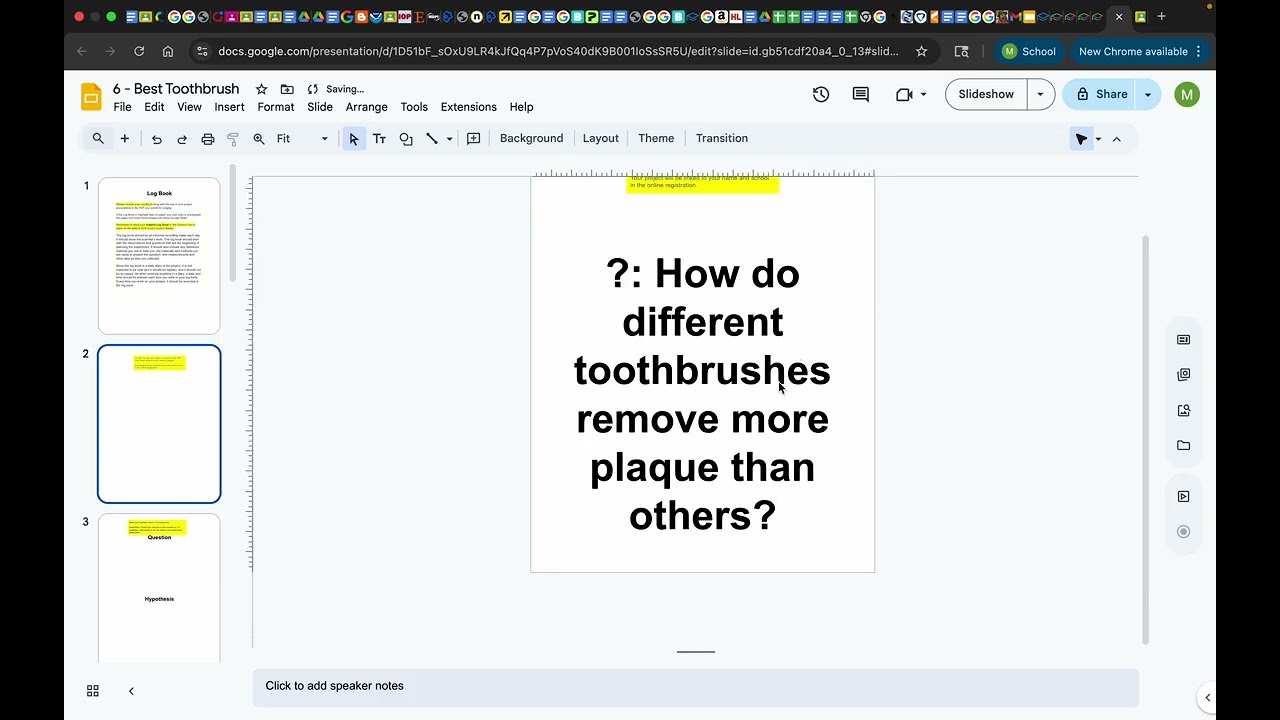Open the Tools menu
1280x720 pixels.
coord(414,107)
